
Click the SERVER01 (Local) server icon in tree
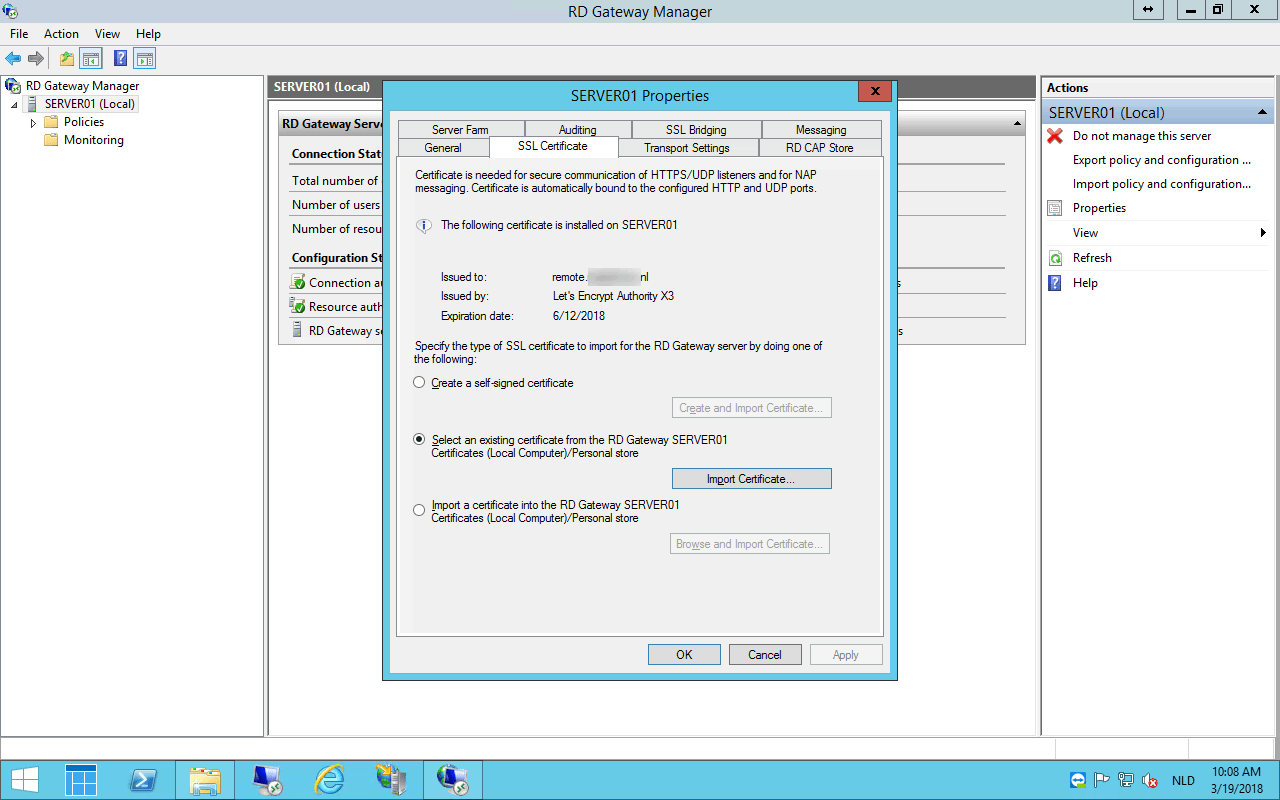point(33,104)
